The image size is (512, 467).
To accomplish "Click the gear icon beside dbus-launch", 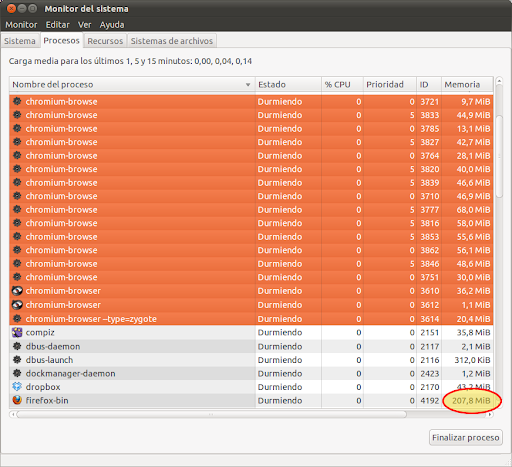I will point(17,360).
